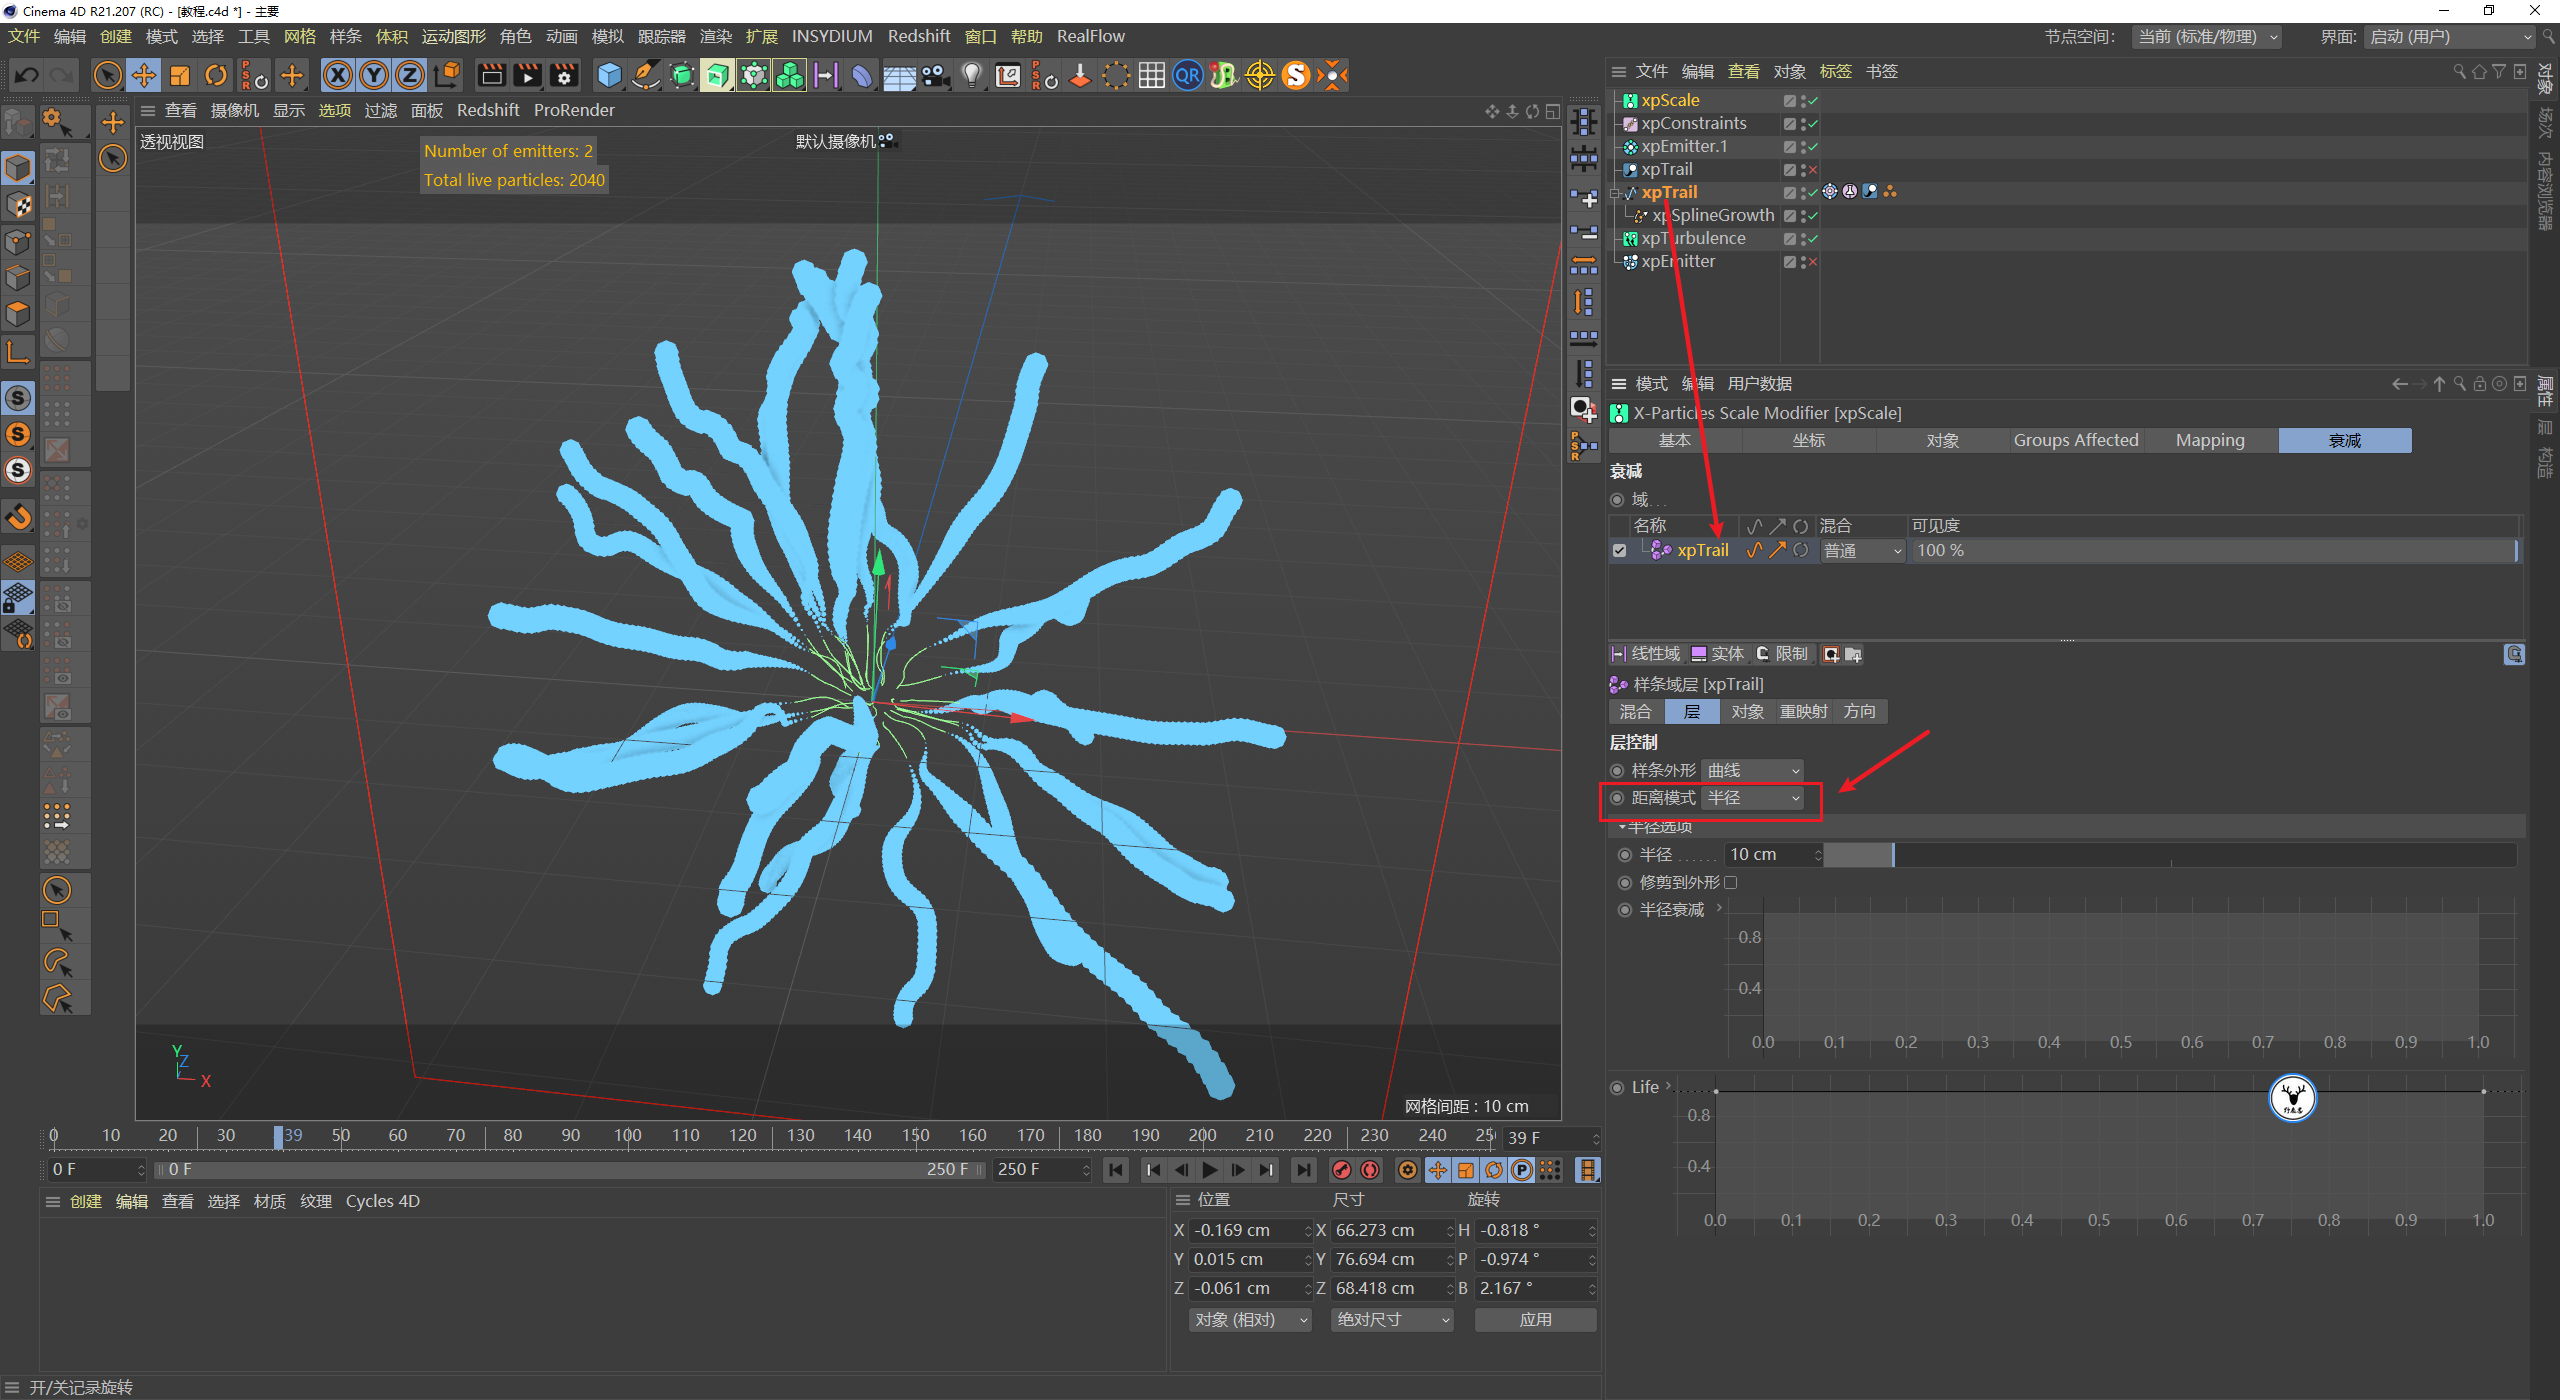
Task: Click the QR toolbar icon
Action: [x=1188, y=75]
